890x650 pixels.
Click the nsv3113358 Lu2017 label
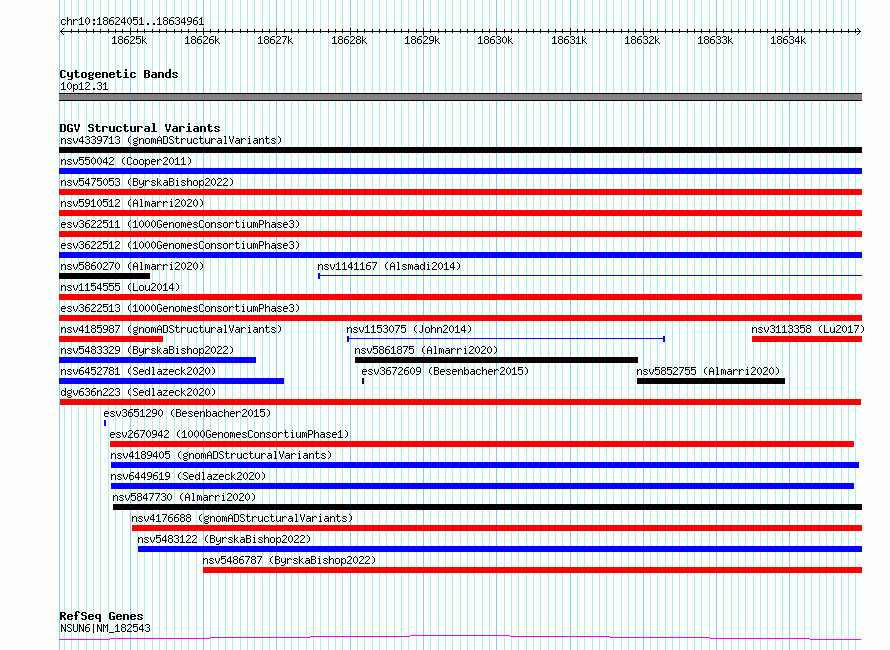click(x=808, y=329)
